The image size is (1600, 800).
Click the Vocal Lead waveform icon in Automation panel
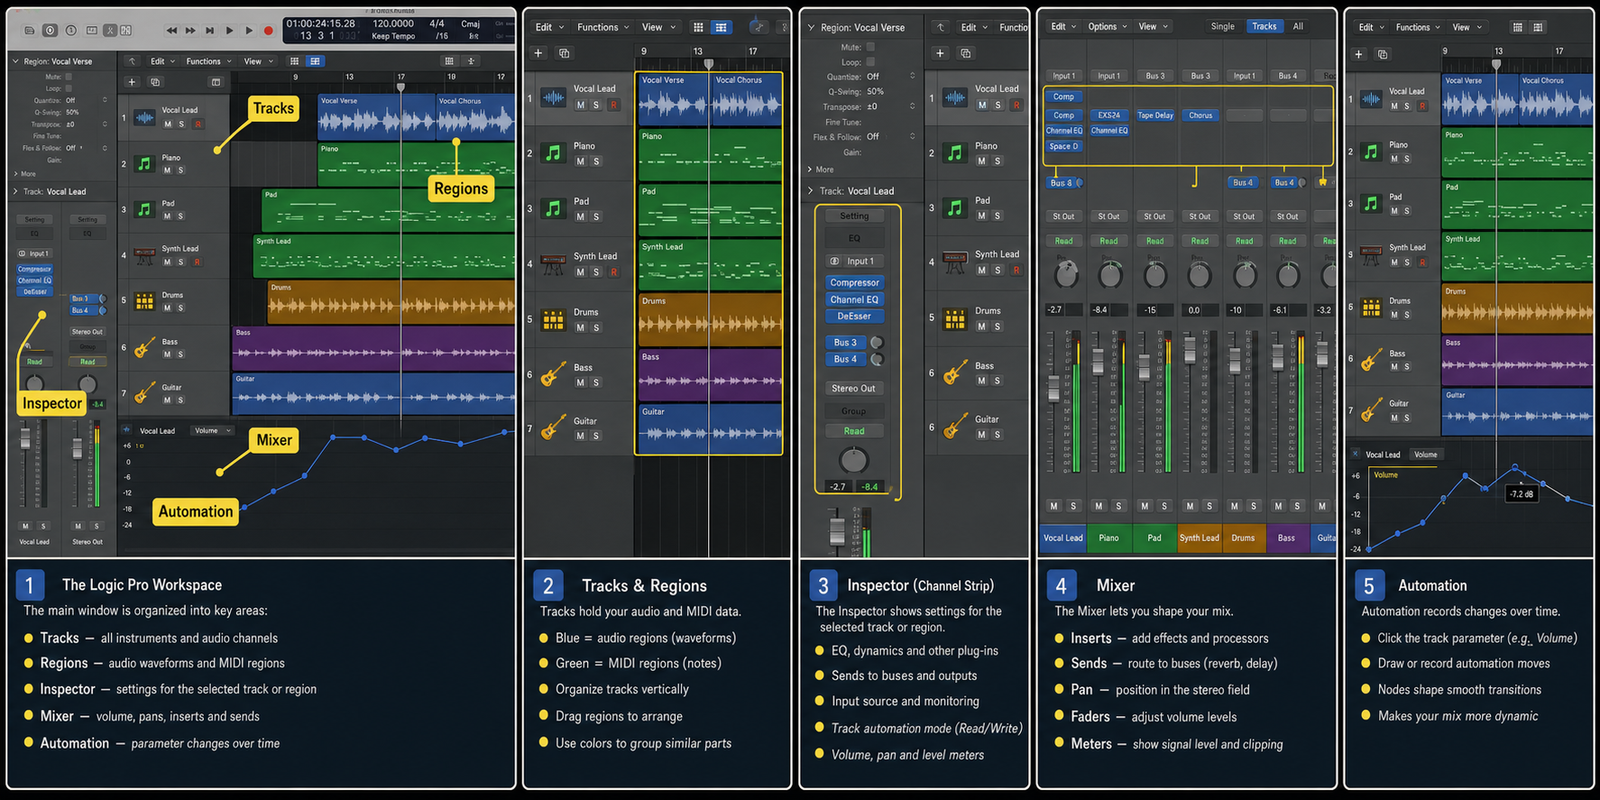click(1371, 98)
